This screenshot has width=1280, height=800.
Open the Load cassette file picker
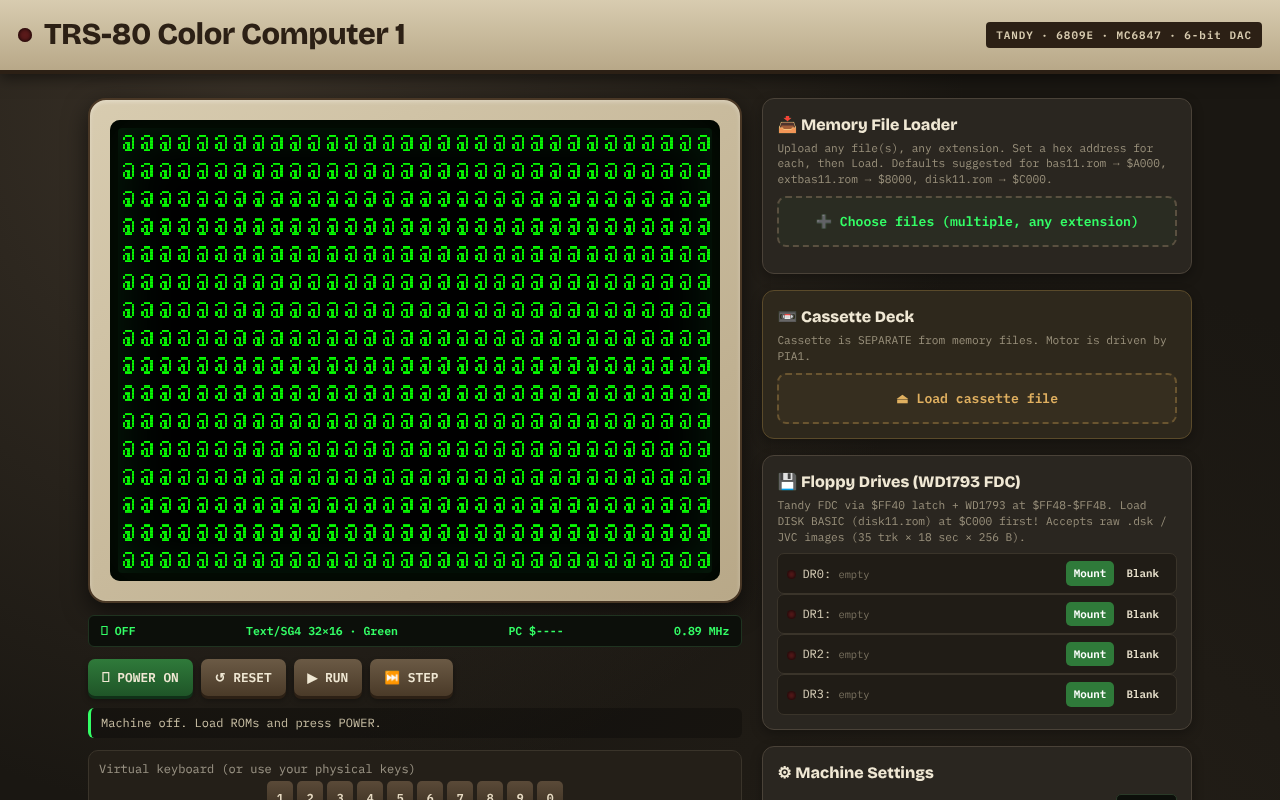click(977, 399)
